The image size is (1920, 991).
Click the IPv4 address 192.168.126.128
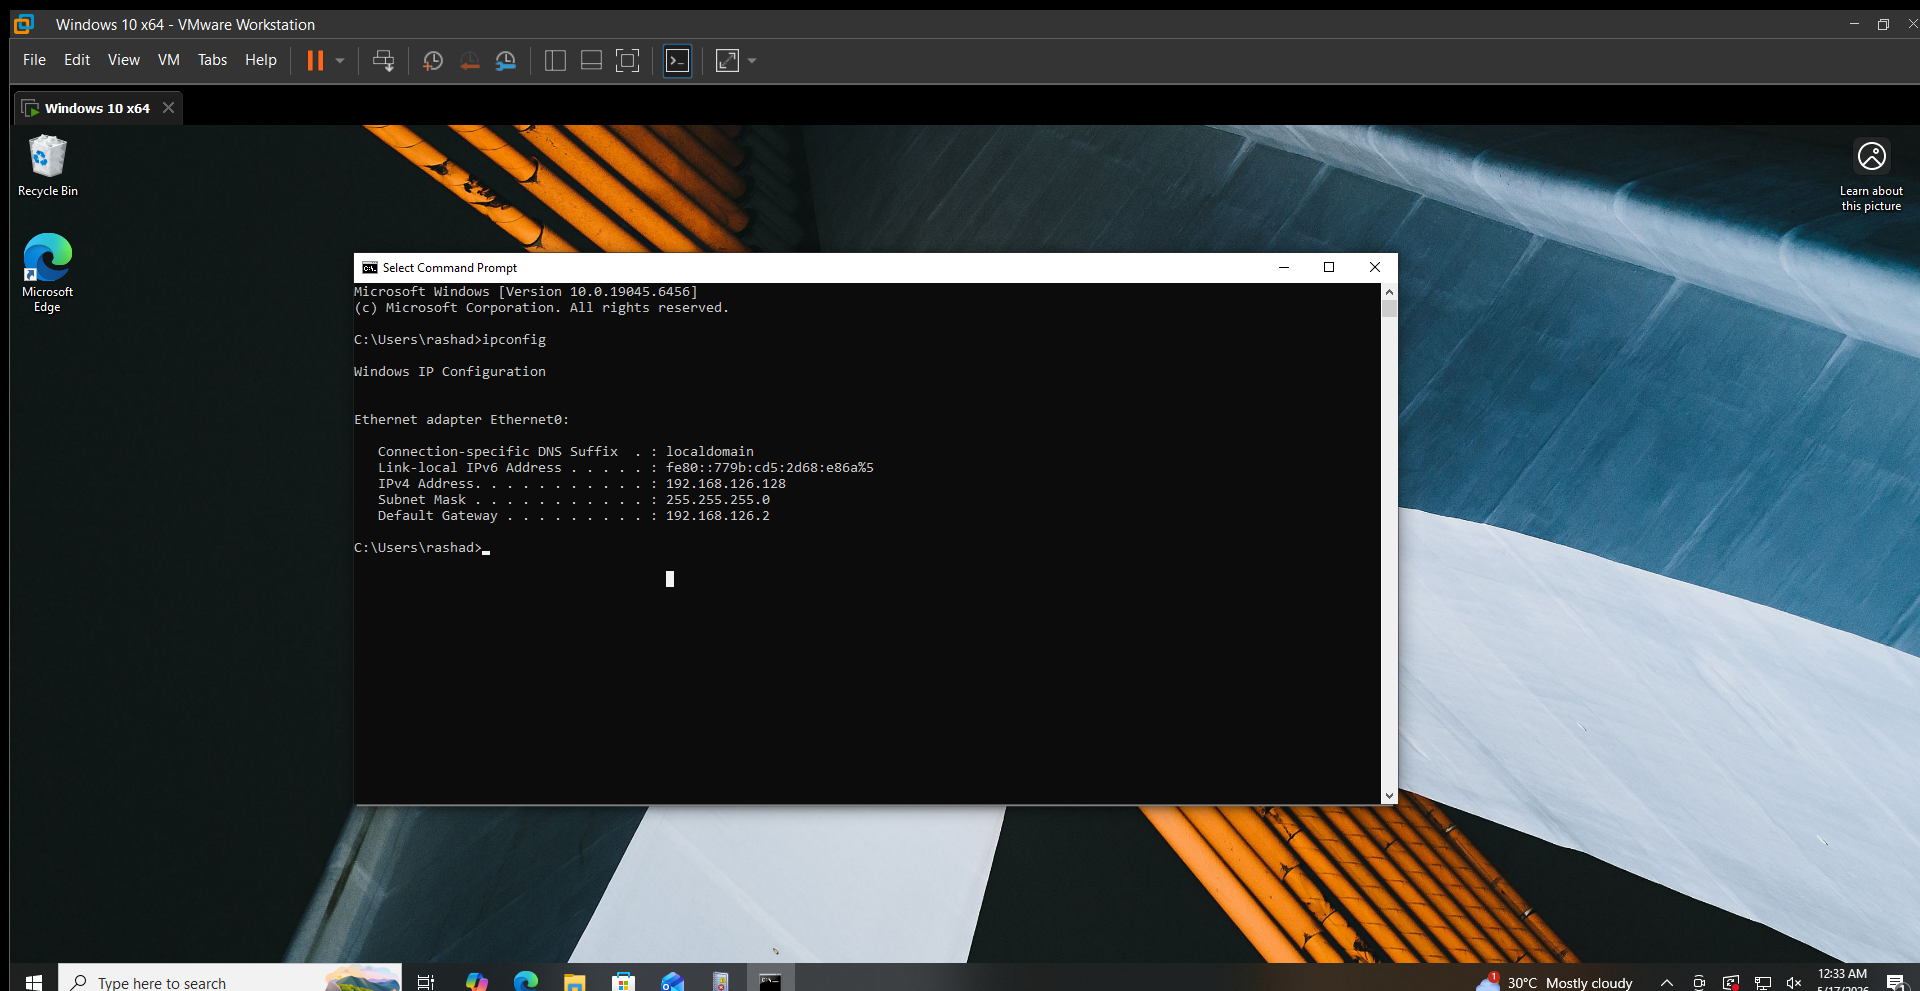(x=726, y=484)
